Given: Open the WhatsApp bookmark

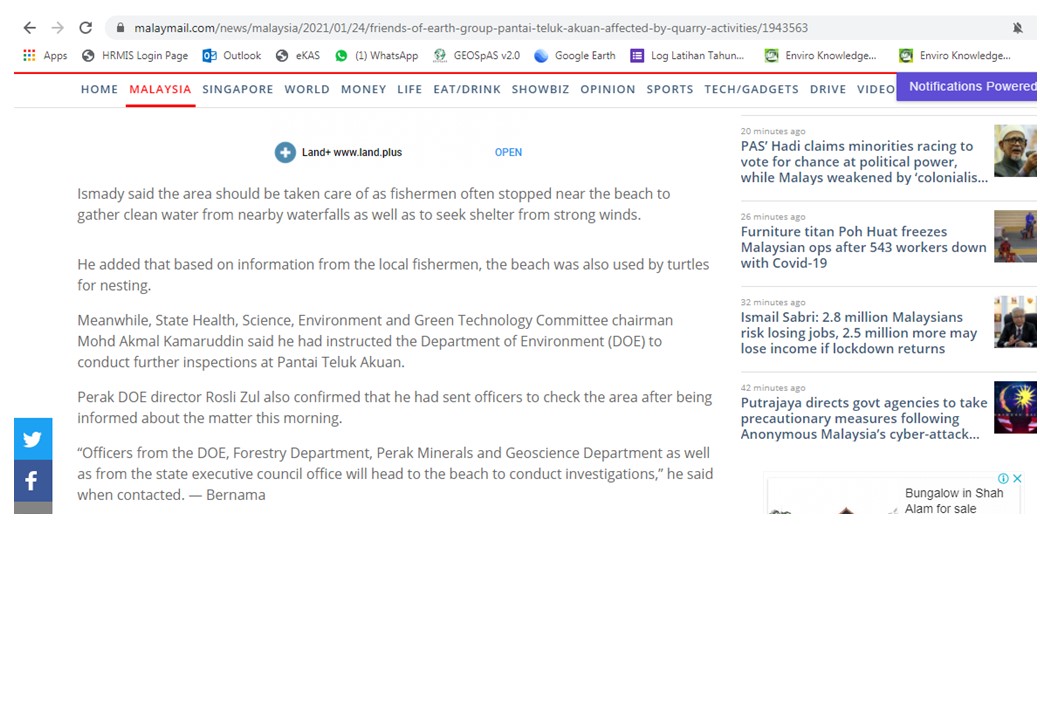Looking at the screenshot, I should point(377,56).
